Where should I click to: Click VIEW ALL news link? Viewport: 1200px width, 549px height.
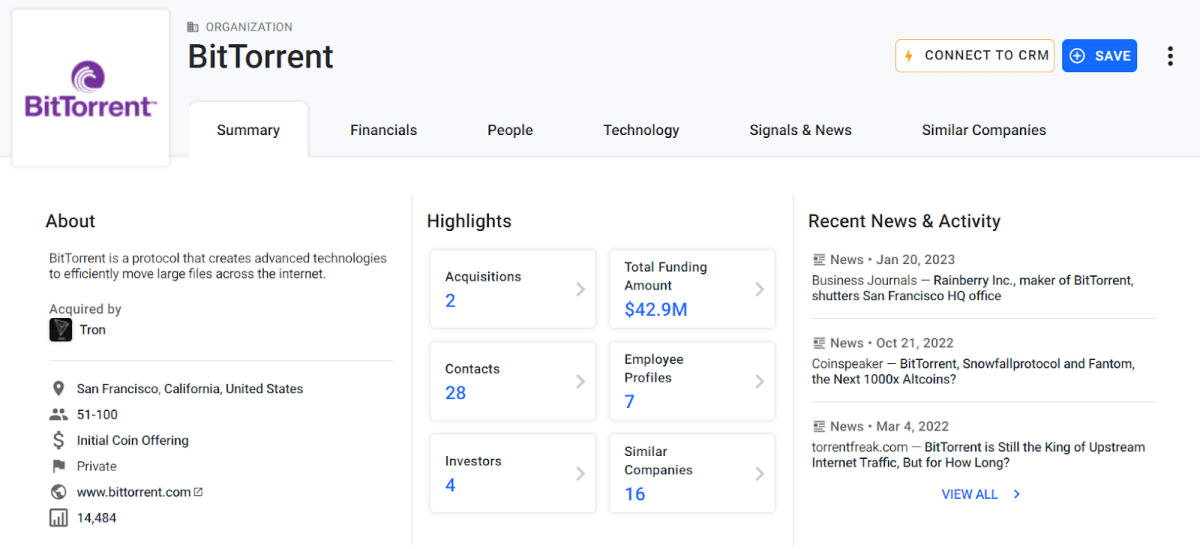click(x=969, y=494)
